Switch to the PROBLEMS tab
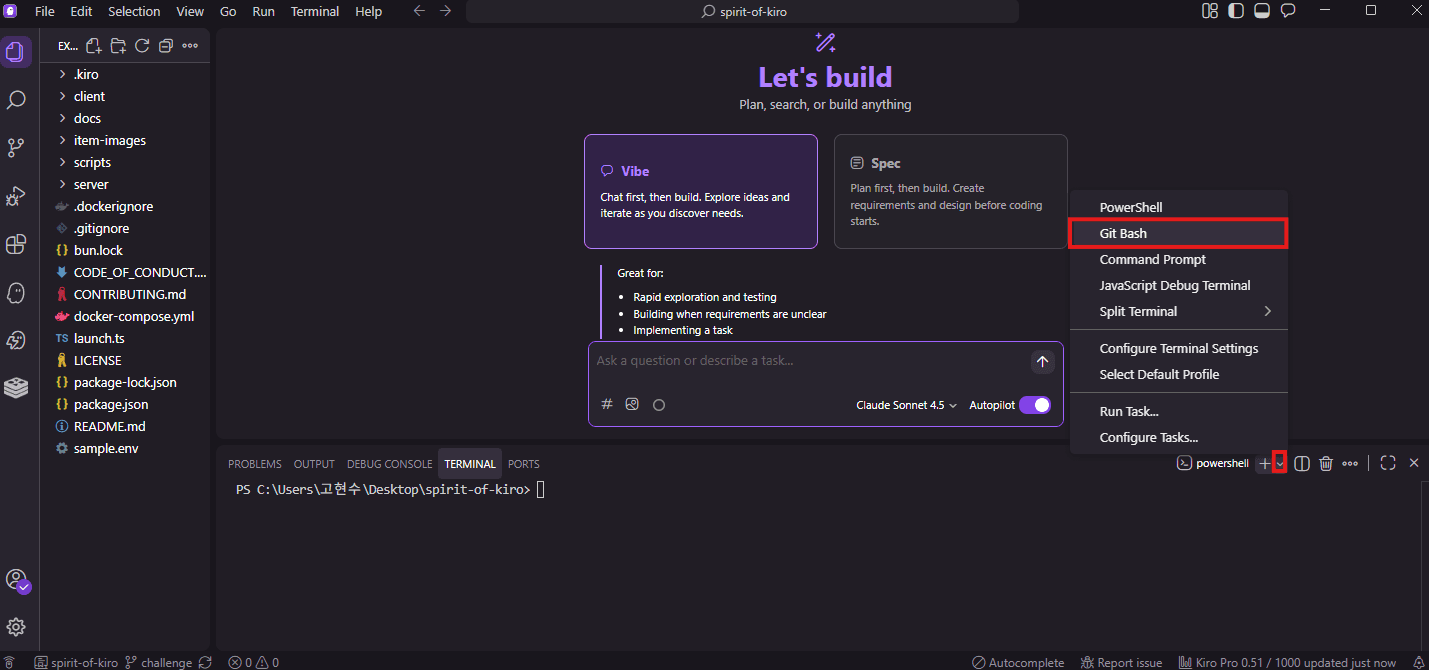This screenshot has height=670, width=1429. [x=254, y=464]
